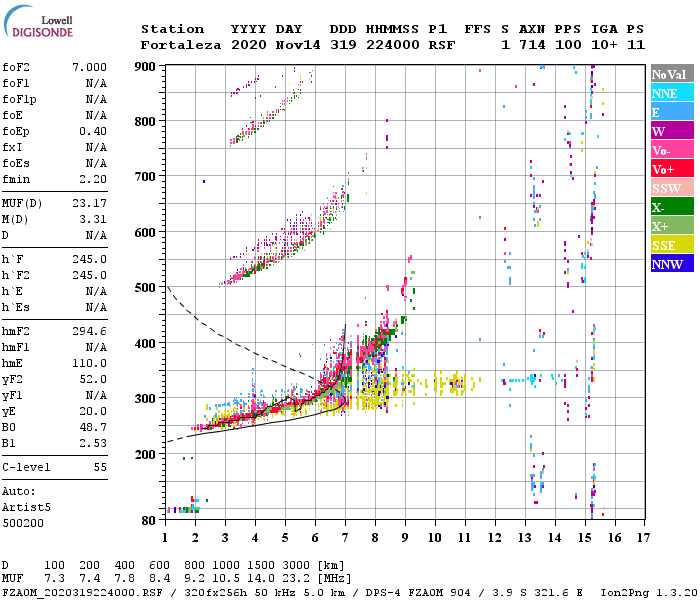Screen dimensions: 700x600
Task: Click the RSF P1 value
Action: [x=442, y=45]
